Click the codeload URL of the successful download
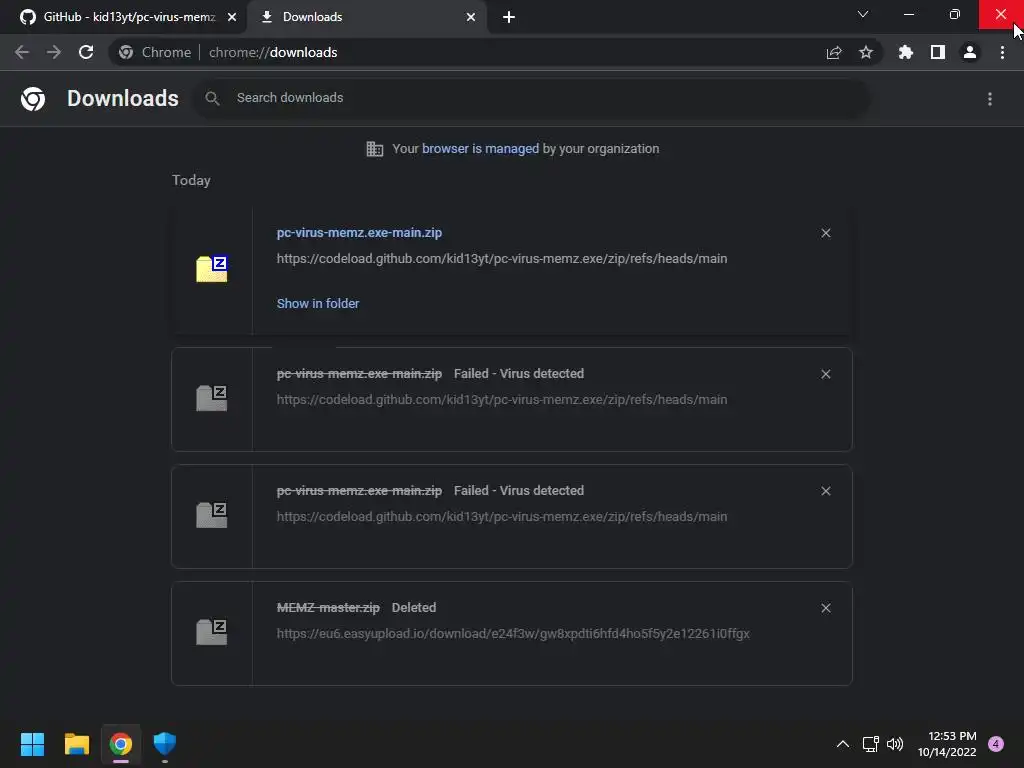 coord(502,259)
